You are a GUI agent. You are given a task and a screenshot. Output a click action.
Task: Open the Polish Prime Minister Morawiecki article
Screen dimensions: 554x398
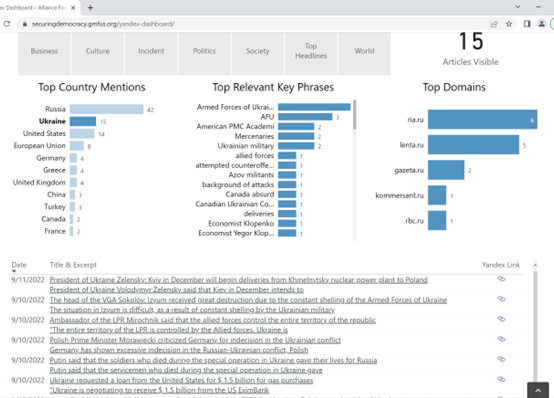195,340
